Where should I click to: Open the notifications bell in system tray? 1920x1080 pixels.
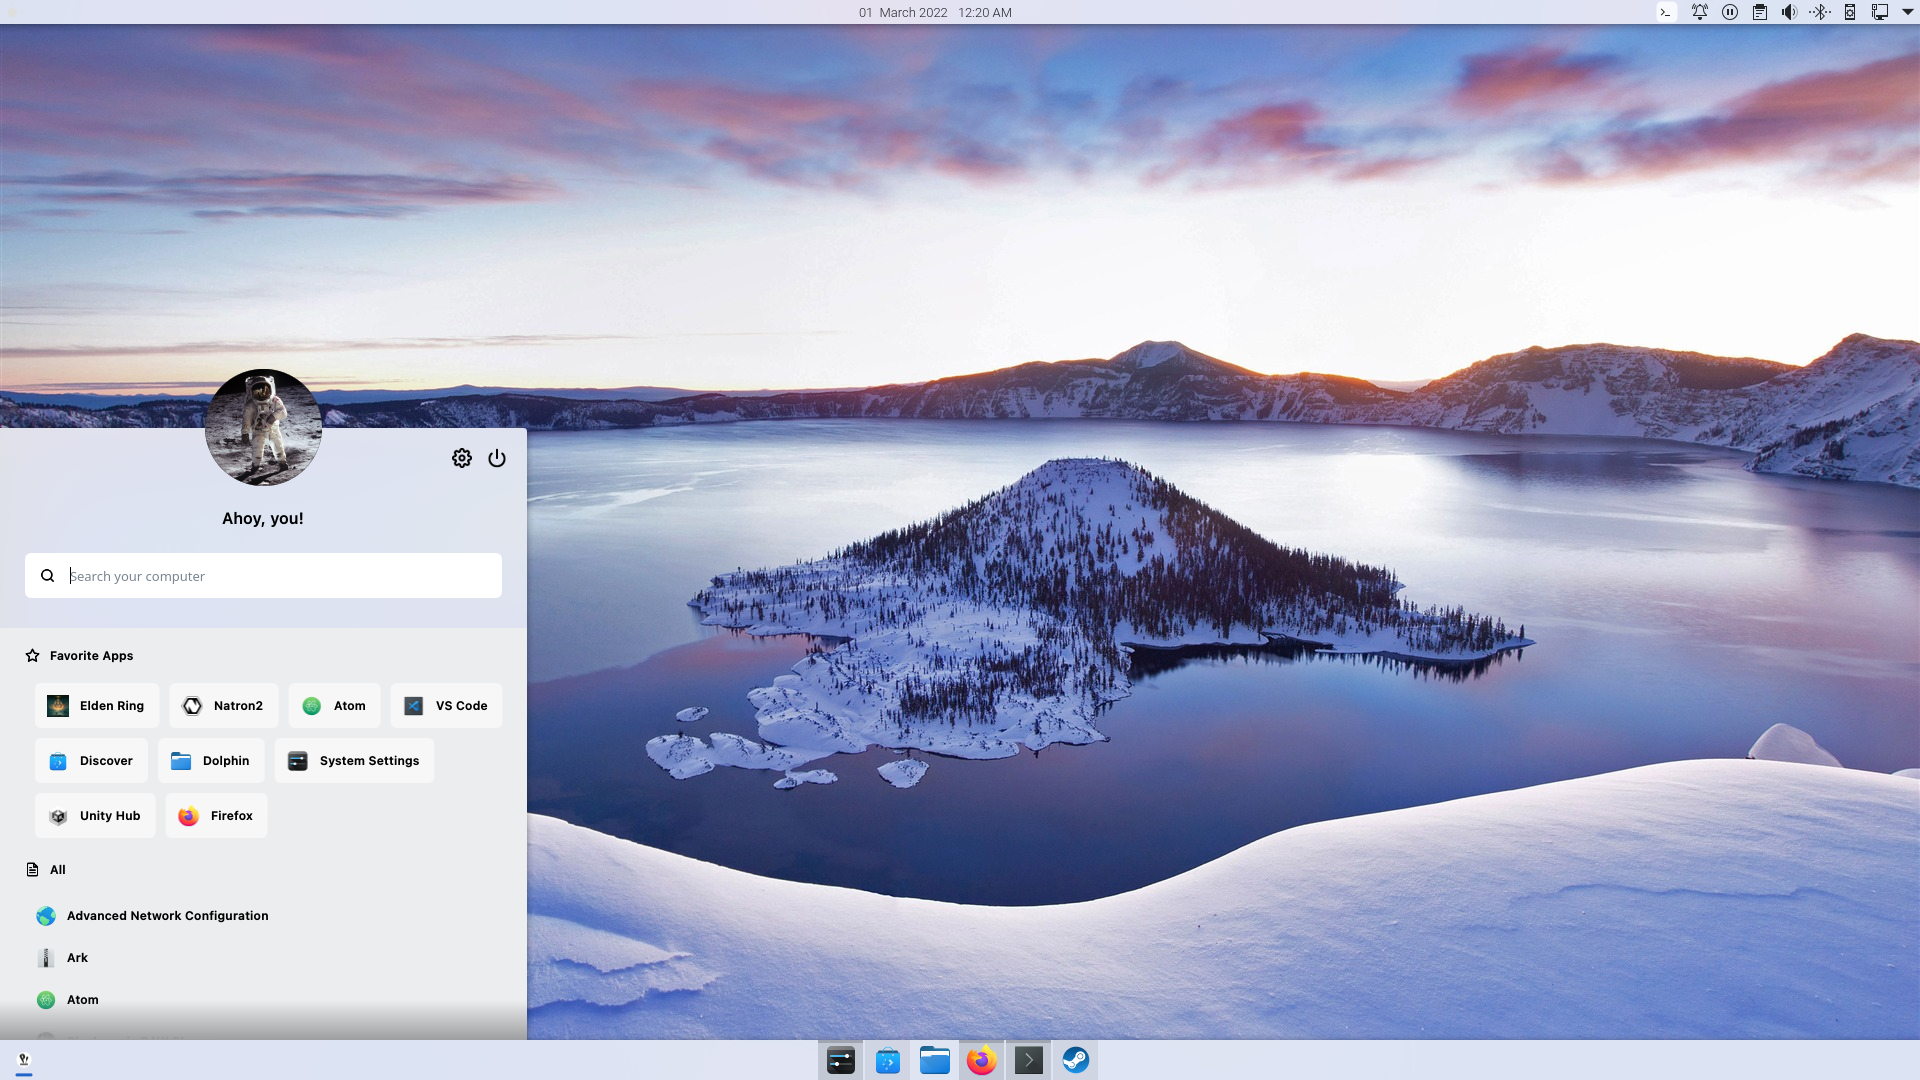(1699, 12)
